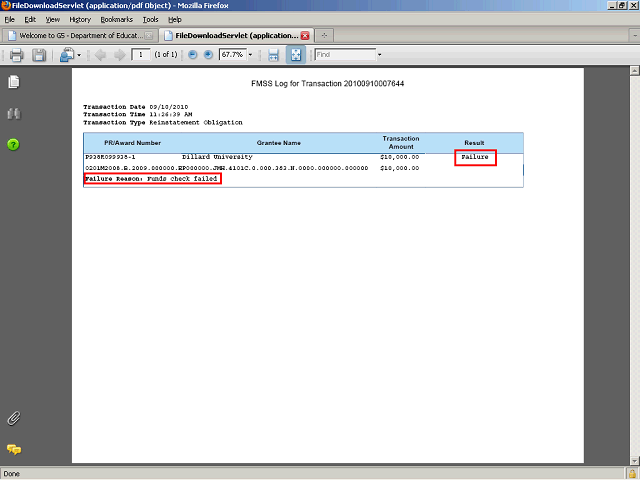The width and height of the screenshot is (640, 480).
Task: Open the View menu
Action: point(53,20)
